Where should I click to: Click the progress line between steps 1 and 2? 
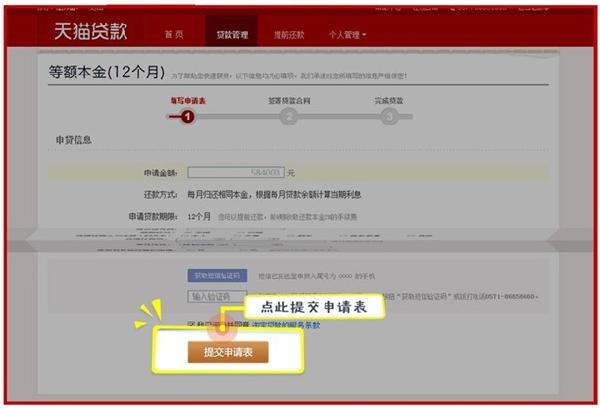tap(238, 116)
